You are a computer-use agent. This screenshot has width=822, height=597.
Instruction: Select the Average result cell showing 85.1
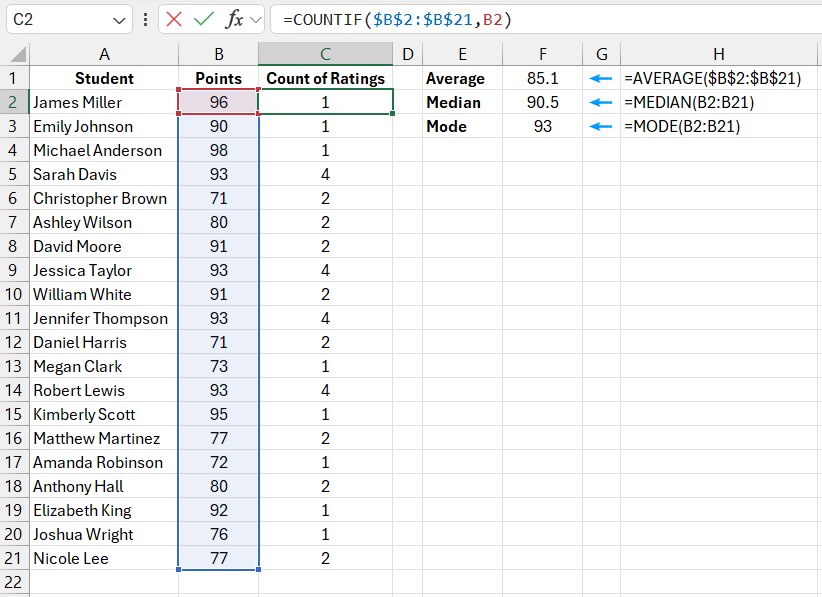tap(542, 78)
